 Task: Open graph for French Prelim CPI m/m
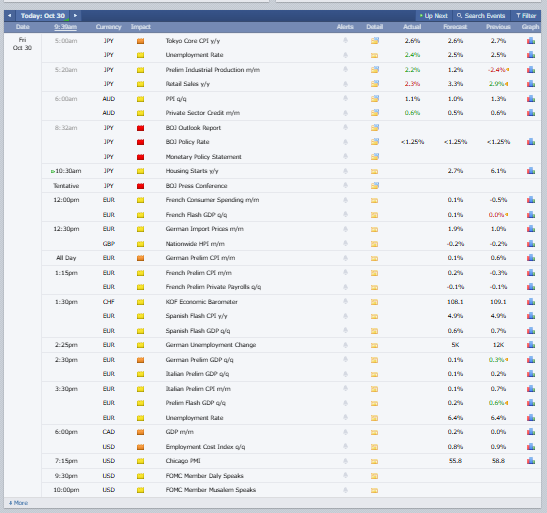(531, 272)
